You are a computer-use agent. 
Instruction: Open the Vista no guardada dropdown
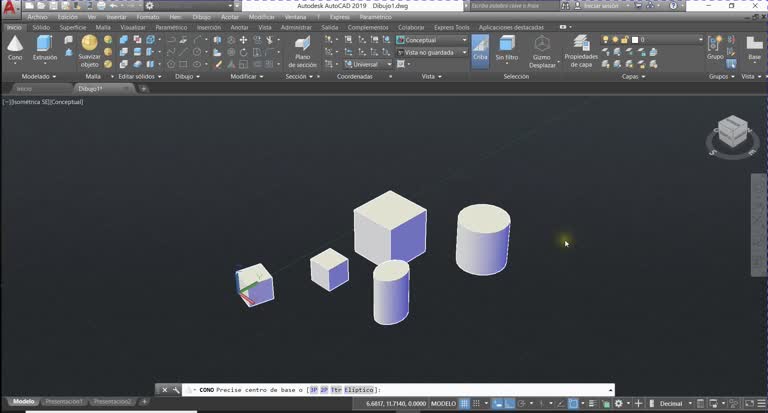click(x=432, y=52)
